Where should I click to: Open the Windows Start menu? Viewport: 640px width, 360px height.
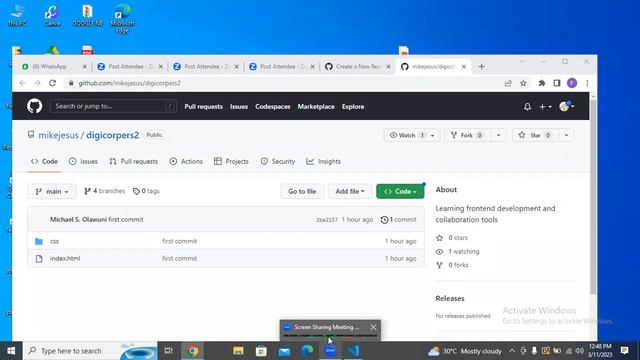coord(11,351)
